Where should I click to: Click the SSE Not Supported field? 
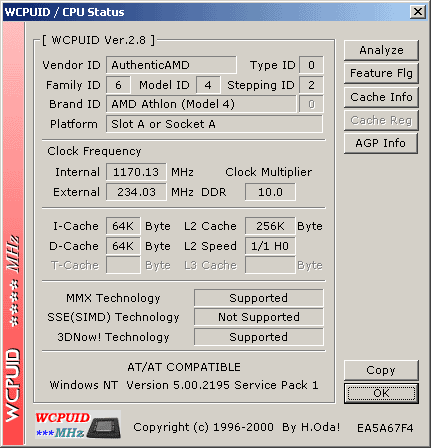click(259, 317)
